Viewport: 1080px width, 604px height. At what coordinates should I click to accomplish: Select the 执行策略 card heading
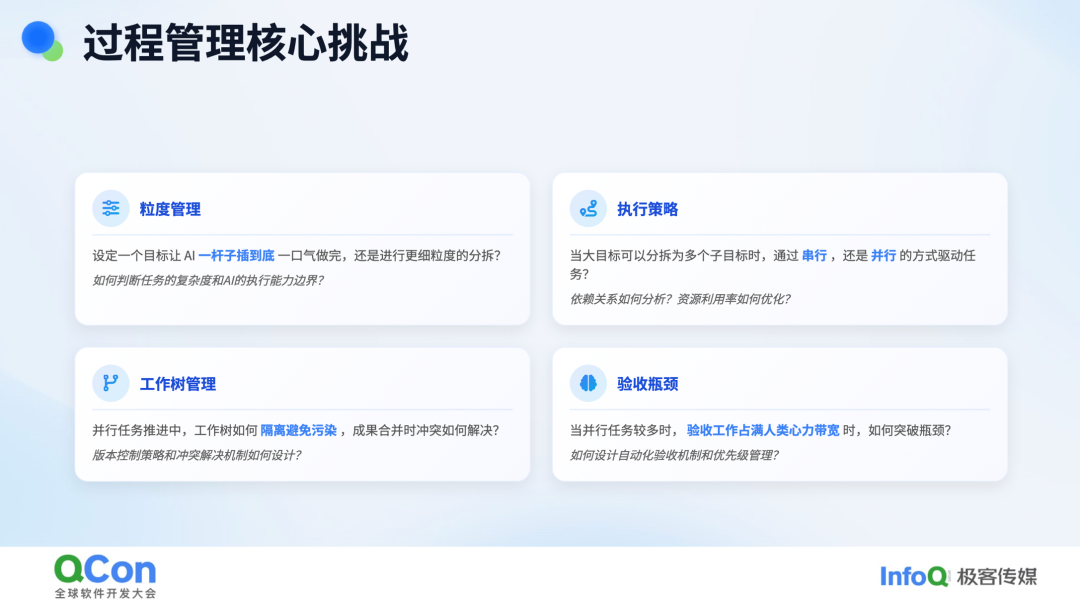click(x=648, y=209)
